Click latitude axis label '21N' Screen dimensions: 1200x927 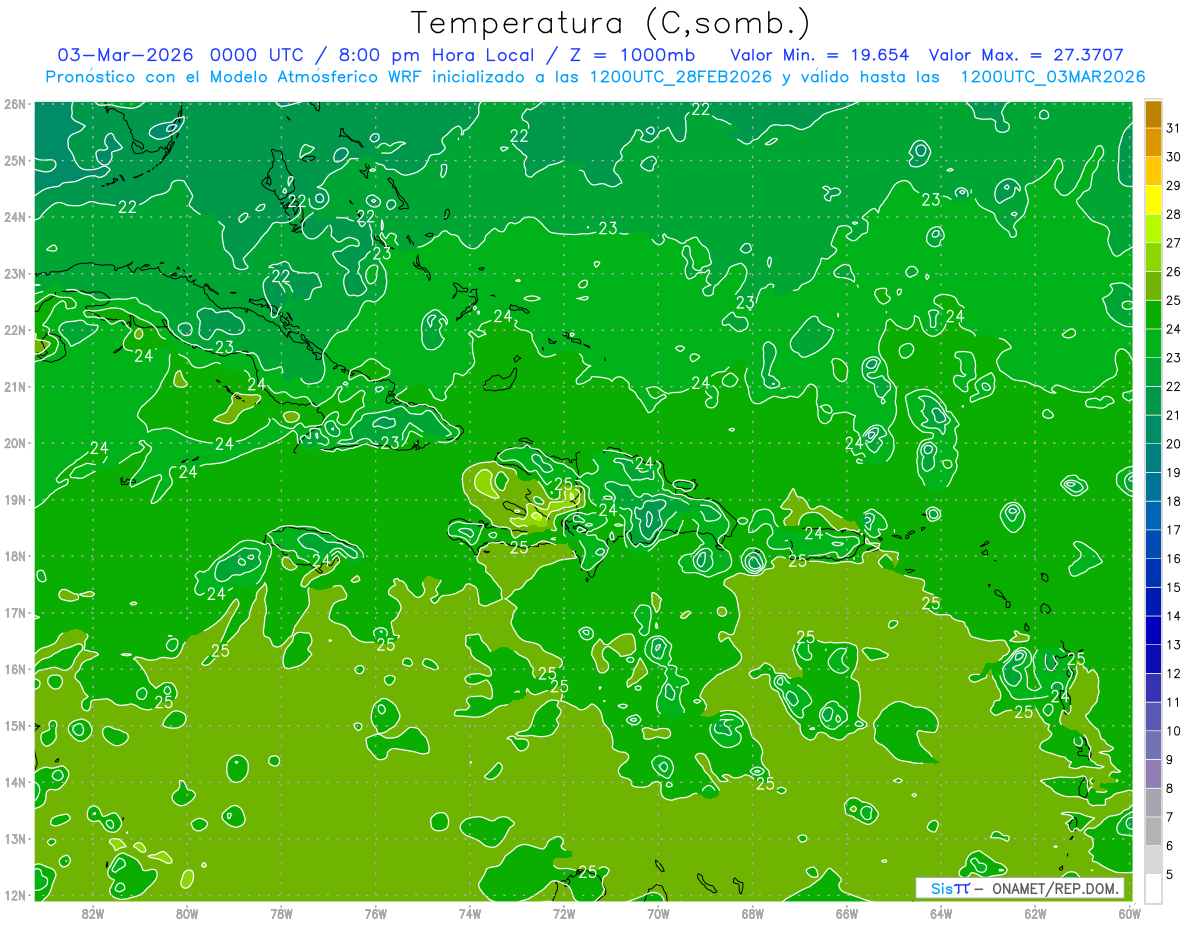[x=15, y=386]
